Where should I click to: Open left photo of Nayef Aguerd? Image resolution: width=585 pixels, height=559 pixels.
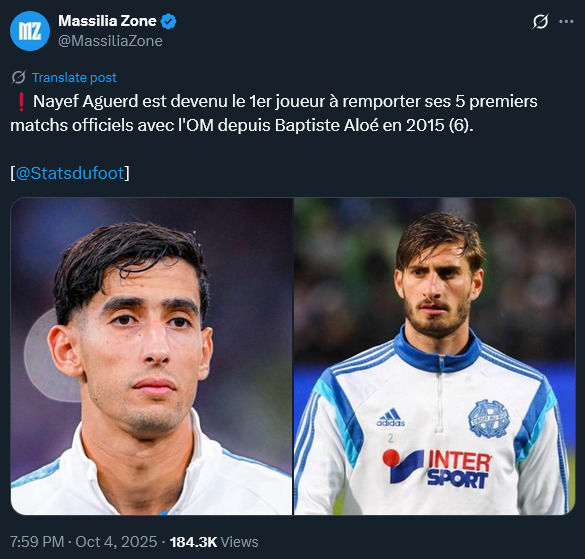coord(151,356)
